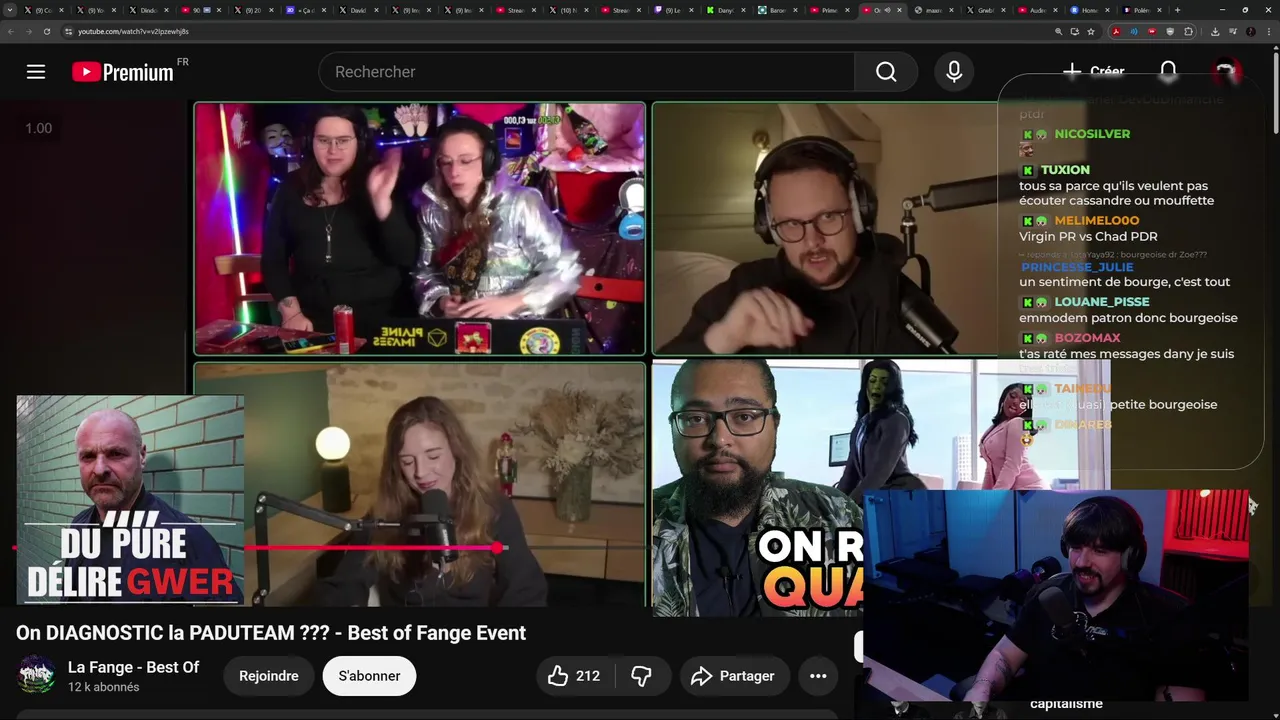Screen dimensions: 1280x720
Task: Click the Rejoindre button
Action: (269, 676)
